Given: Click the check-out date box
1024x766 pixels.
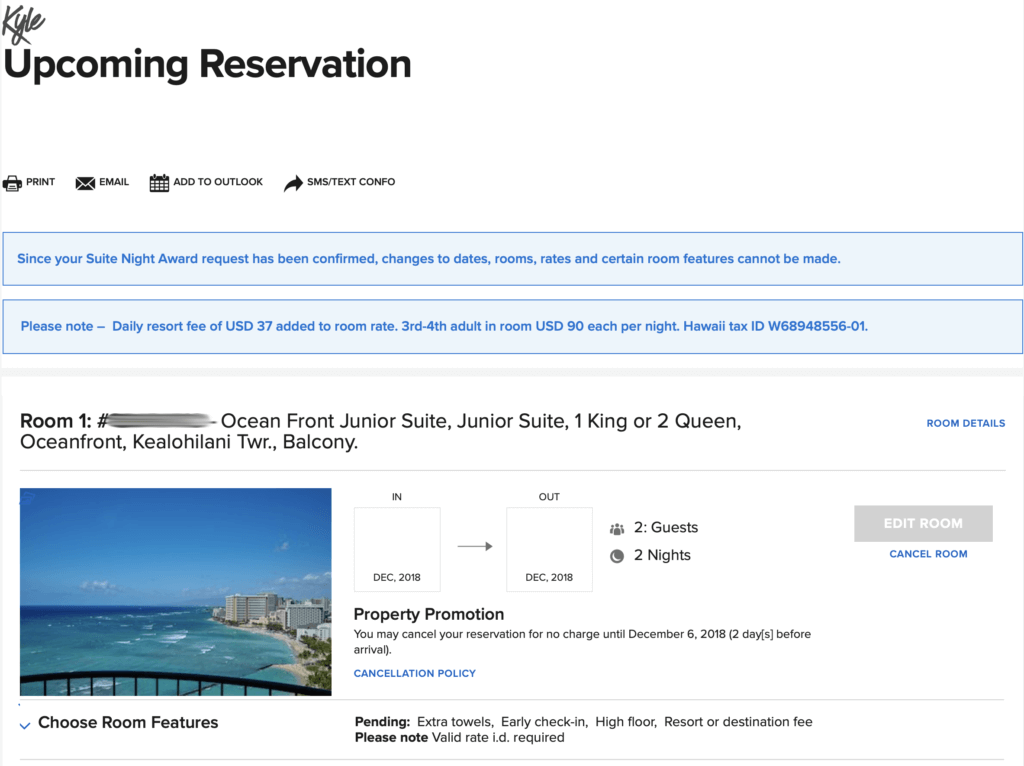Looking at the screenshot, I should pos(549,549).
